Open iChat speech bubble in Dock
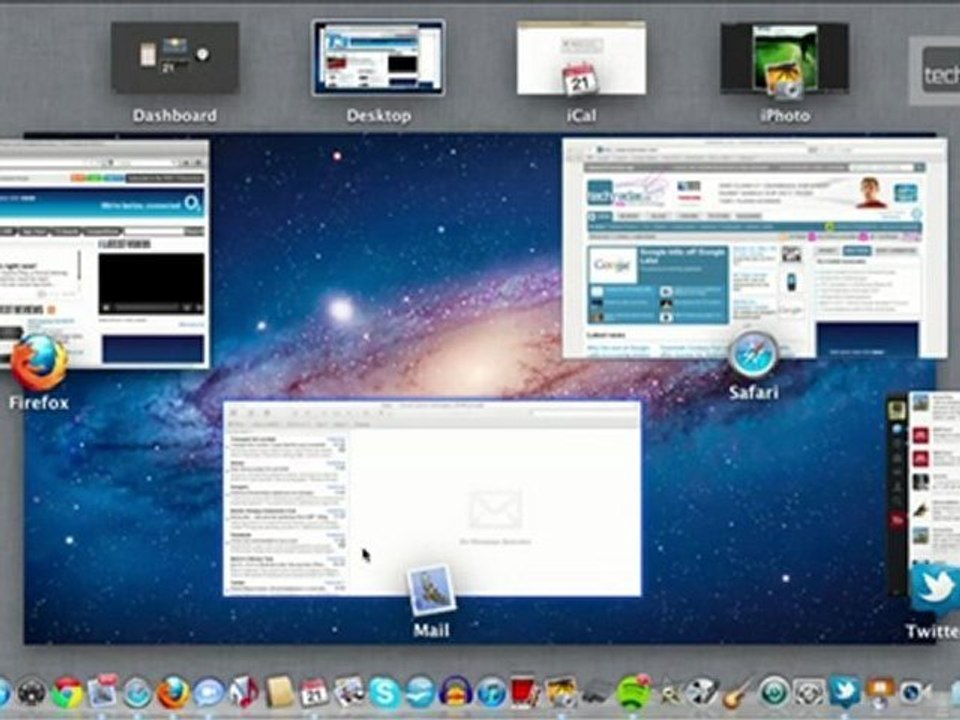 pyautogui.click(x=209, y=692)
